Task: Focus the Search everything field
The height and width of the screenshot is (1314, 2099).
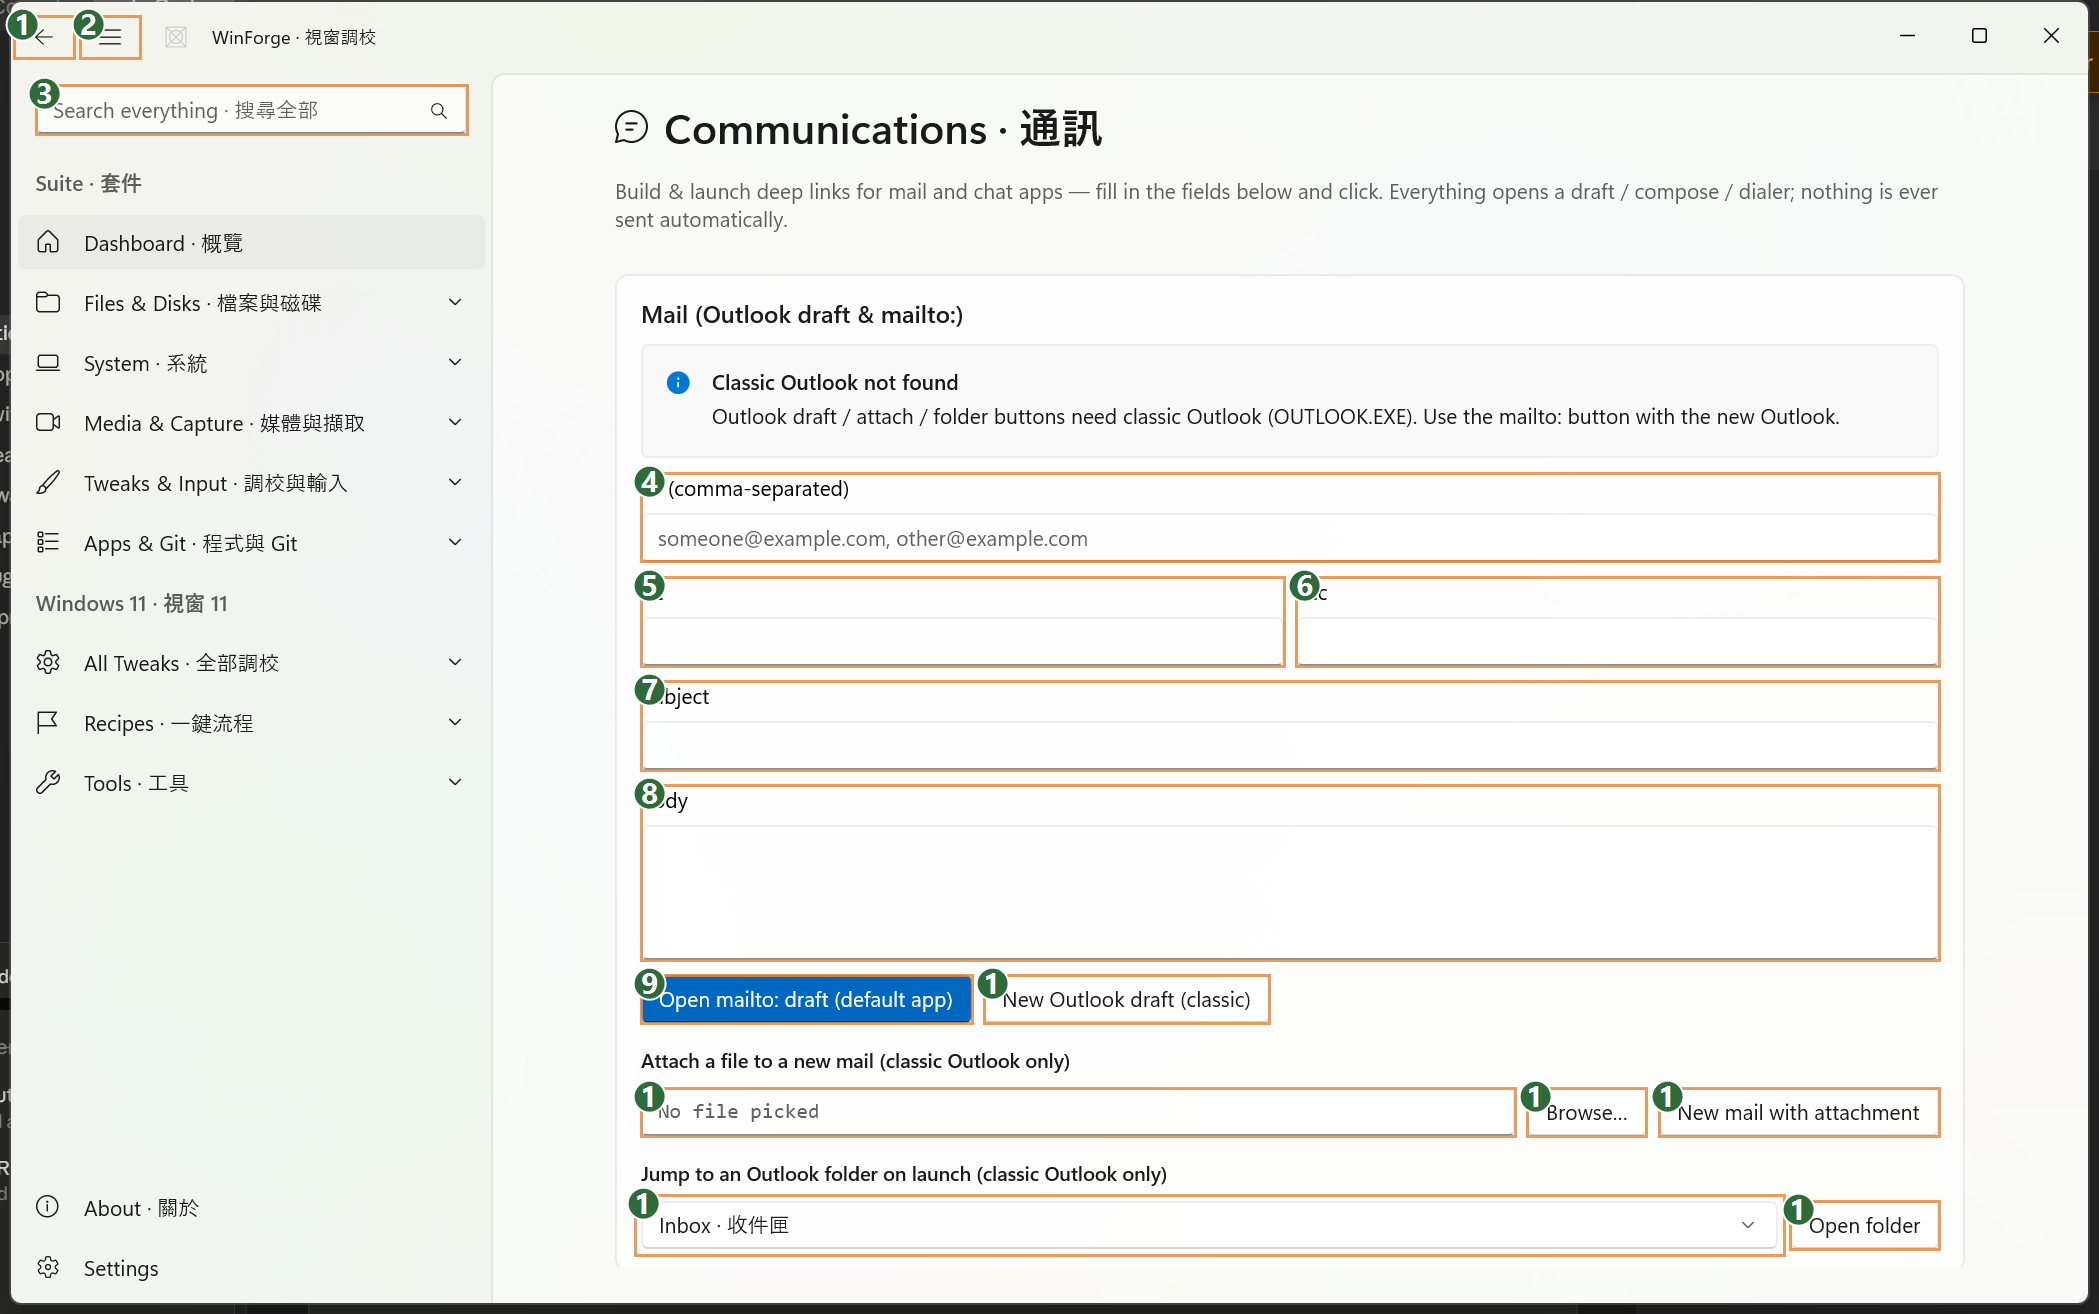Action: 251,111
